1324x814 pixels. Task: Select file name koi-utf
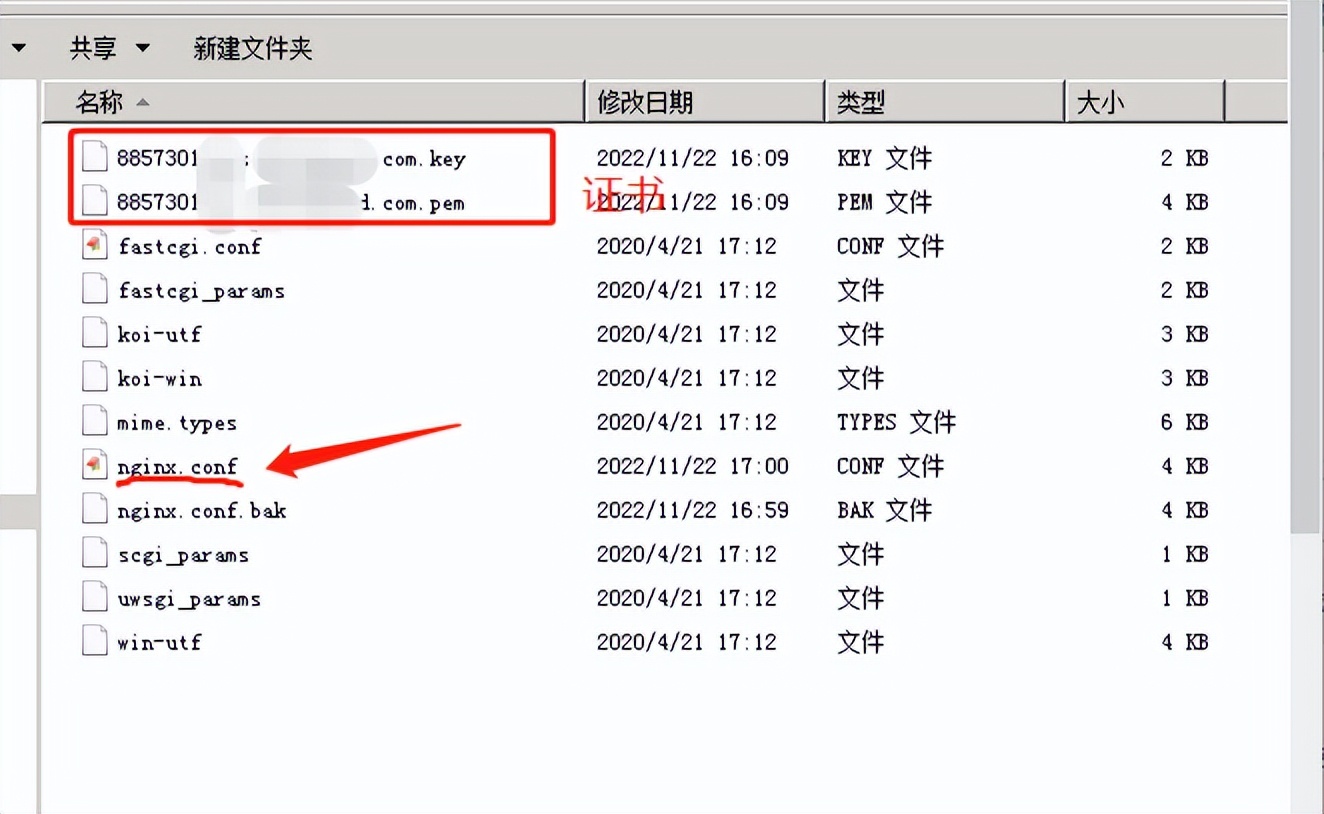[159, 334]
